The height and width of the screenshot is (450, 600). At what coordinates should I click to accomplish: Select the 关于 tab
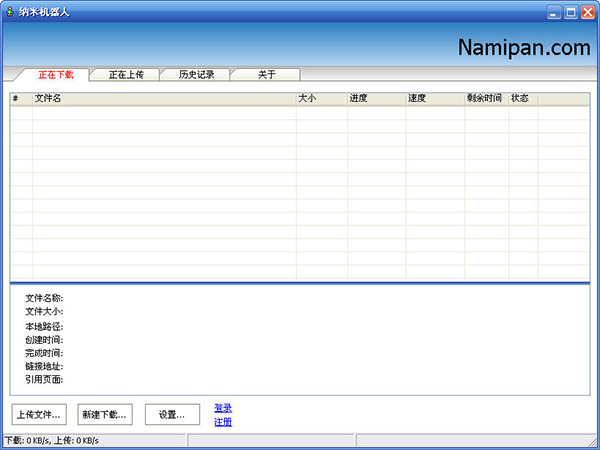(x=266, y=75)
